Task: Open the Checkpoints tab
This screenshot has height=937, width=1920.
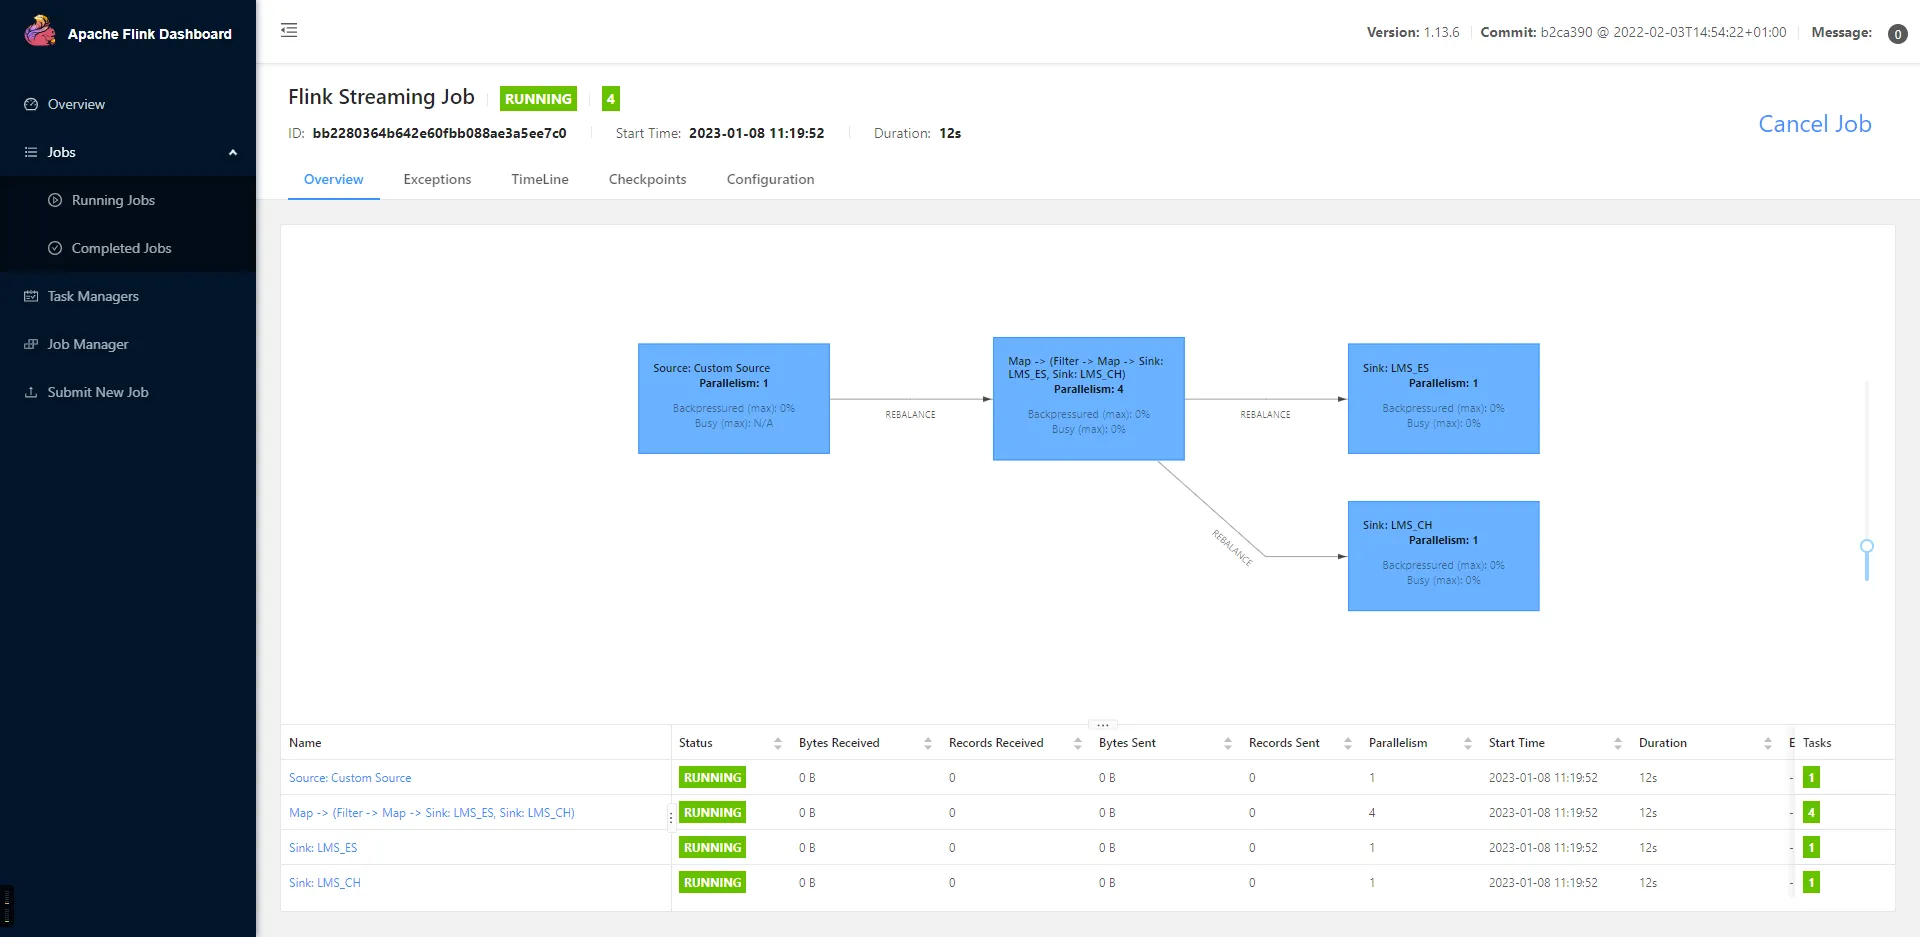Action: [647, 179]
